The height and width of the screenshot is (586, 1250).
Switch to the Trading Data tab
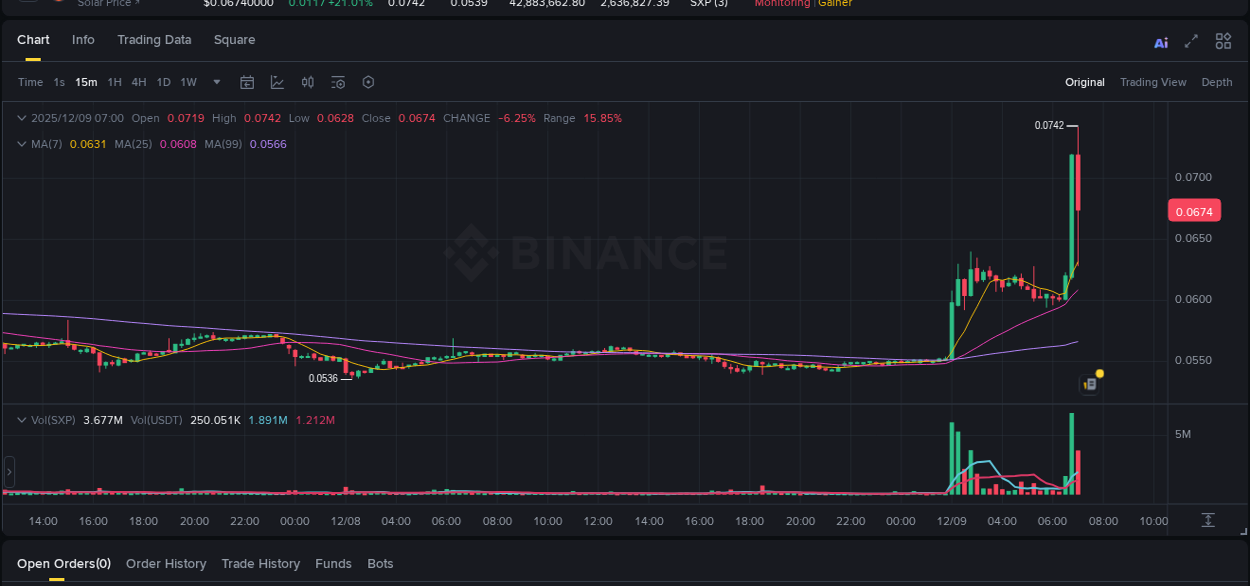point(154,40)
